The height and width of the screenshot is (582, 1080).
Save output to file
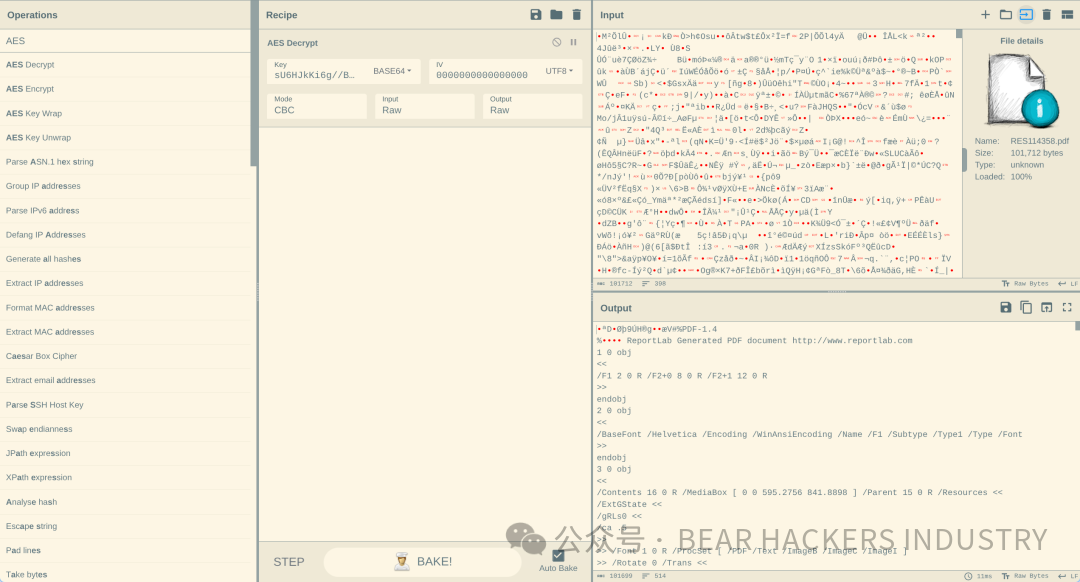pos(1006,308)
